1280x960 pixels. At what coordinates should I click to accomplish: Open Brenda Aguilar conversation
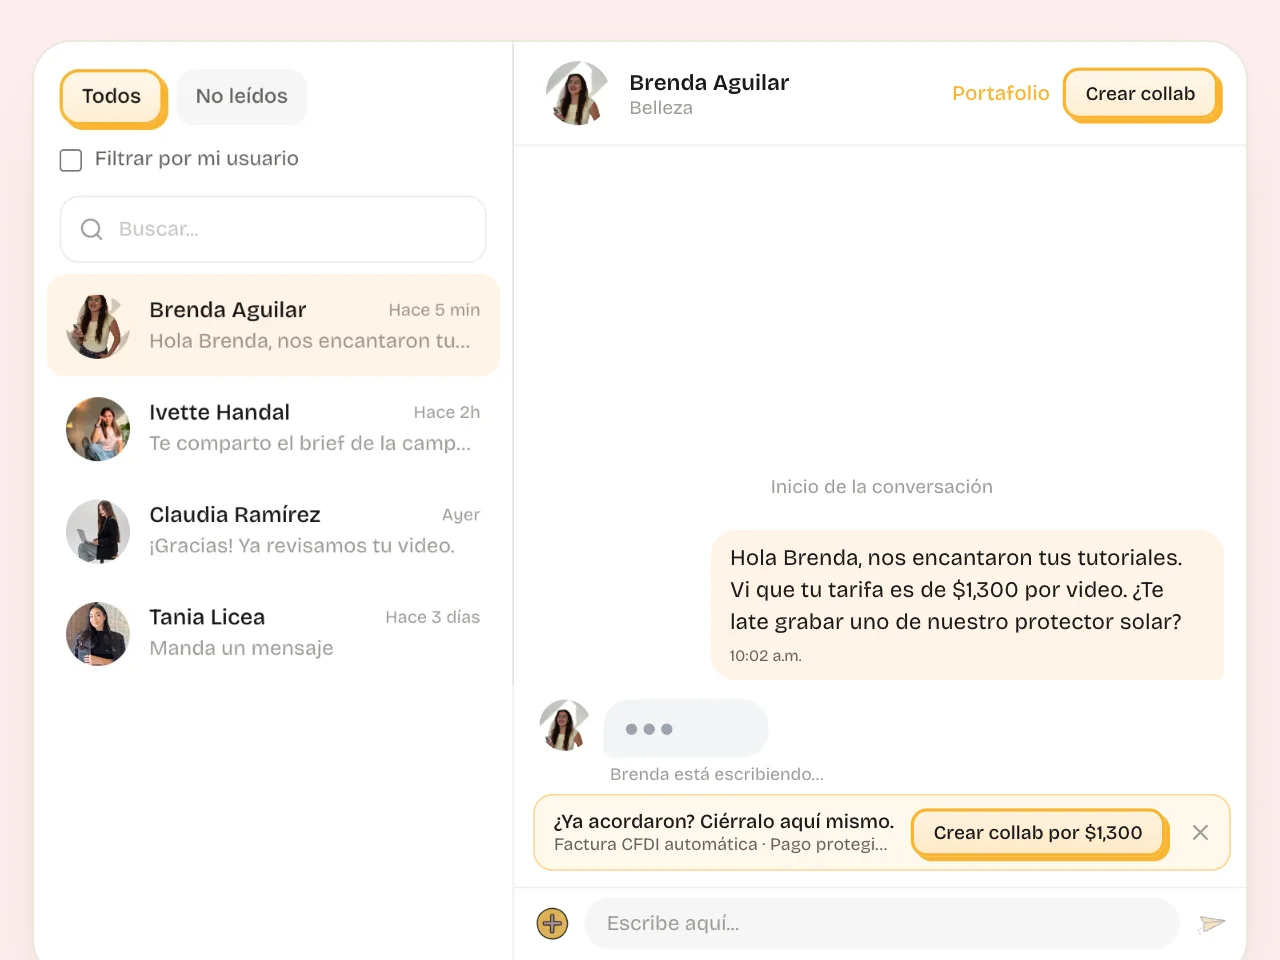pyautogui.click(x=273, y=325)
